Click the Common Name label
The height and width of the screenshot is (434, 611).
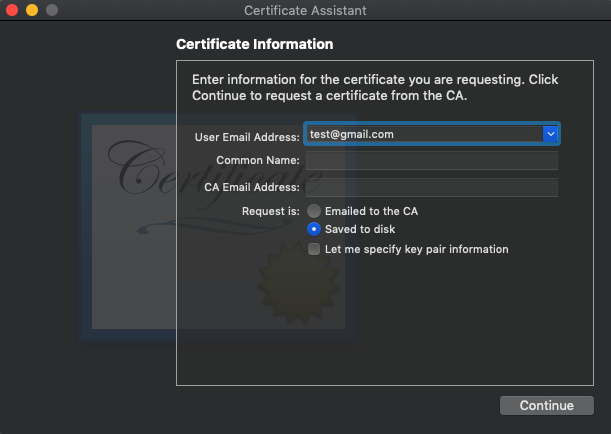pyautogui.click(x=257, y=161)
